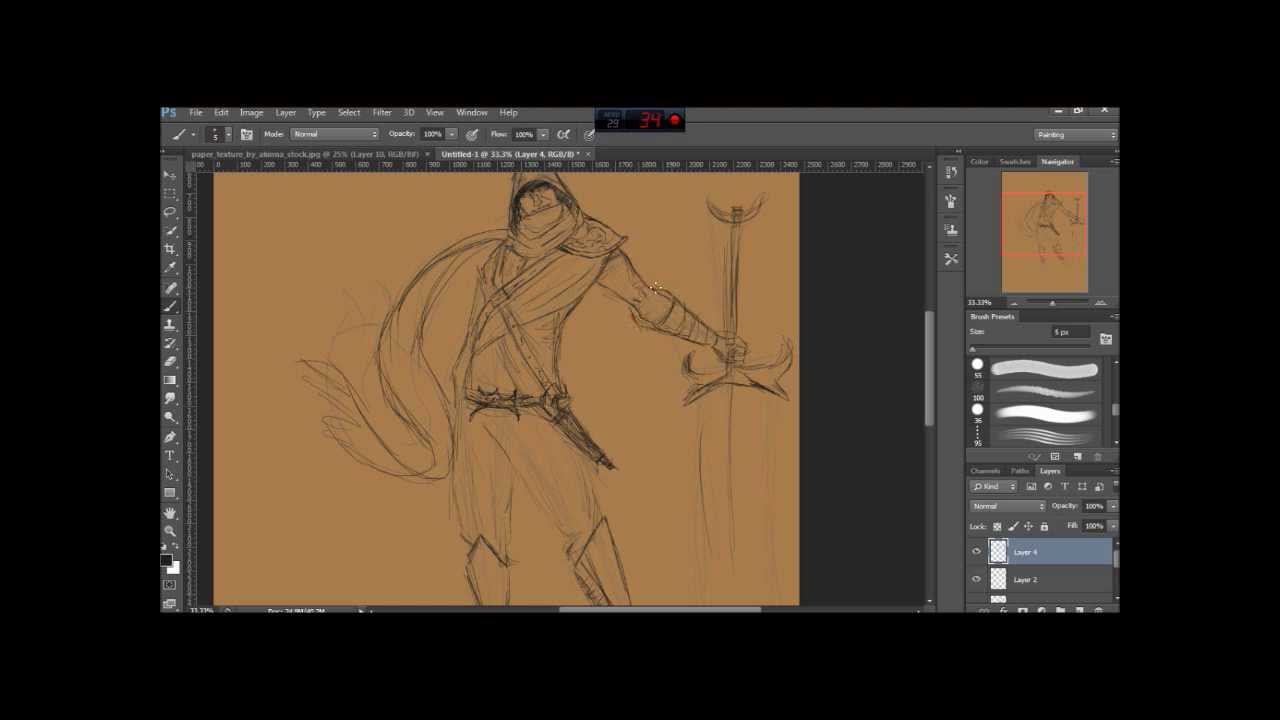Viewport: 1280px width, 720px height.
Task: Select the Eraser tool
Action: [x=170, y=362]
